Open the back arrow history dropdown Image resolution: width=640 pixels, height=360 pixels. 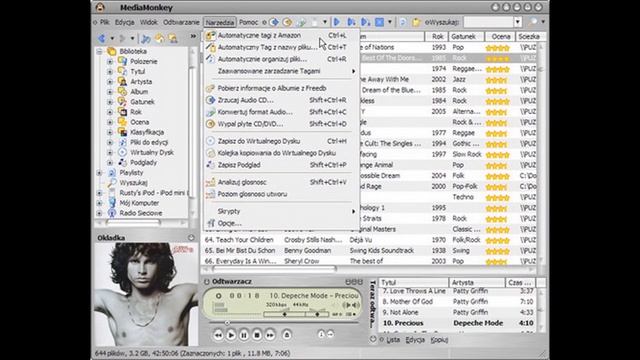[112, 39]
